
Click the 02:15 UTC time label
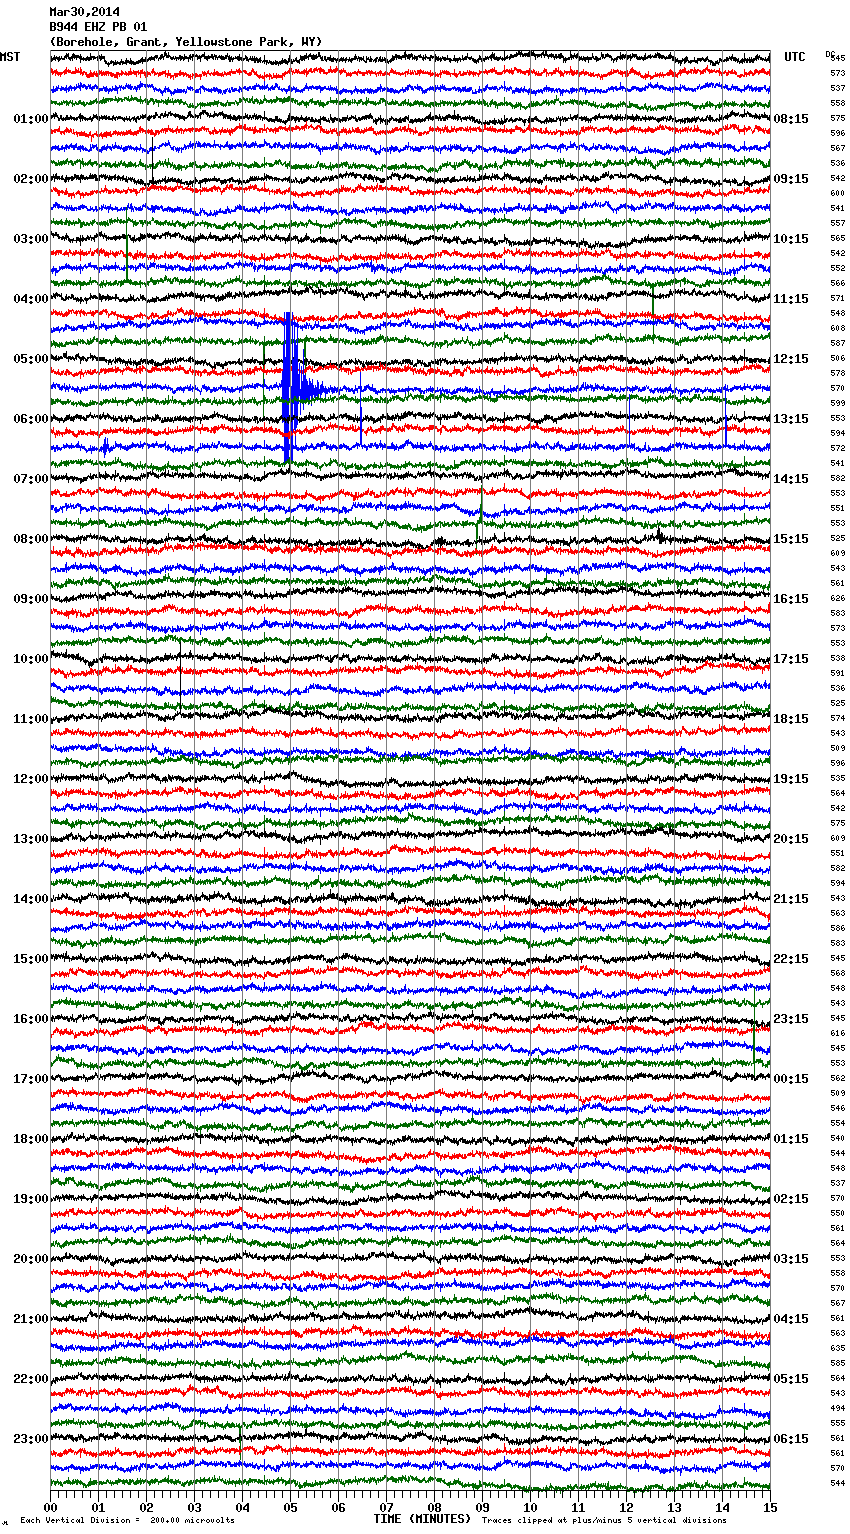(x=791, y=1199)
